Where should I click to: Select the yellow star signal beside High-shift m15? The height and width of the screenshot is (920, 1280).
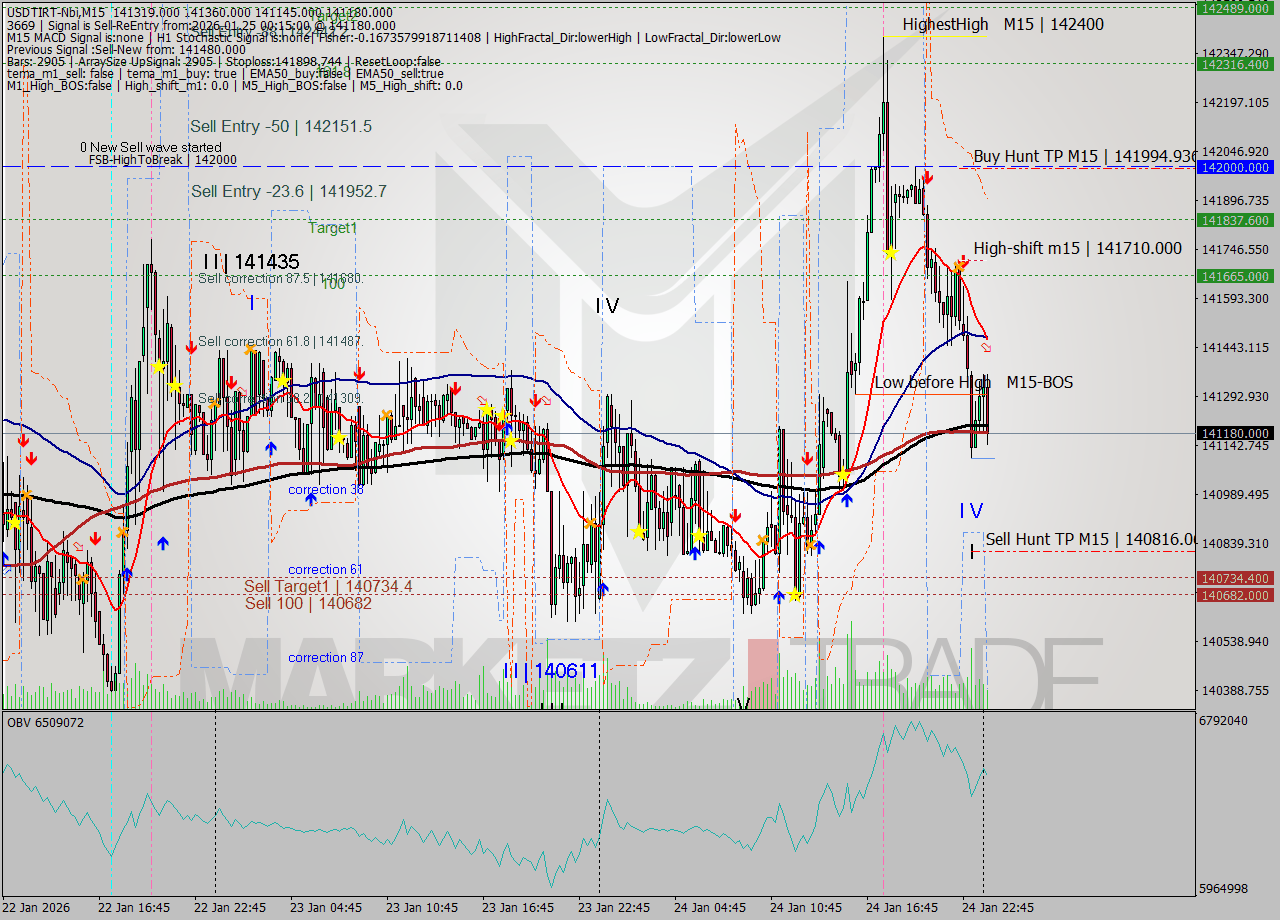click(x=892, y=253)
